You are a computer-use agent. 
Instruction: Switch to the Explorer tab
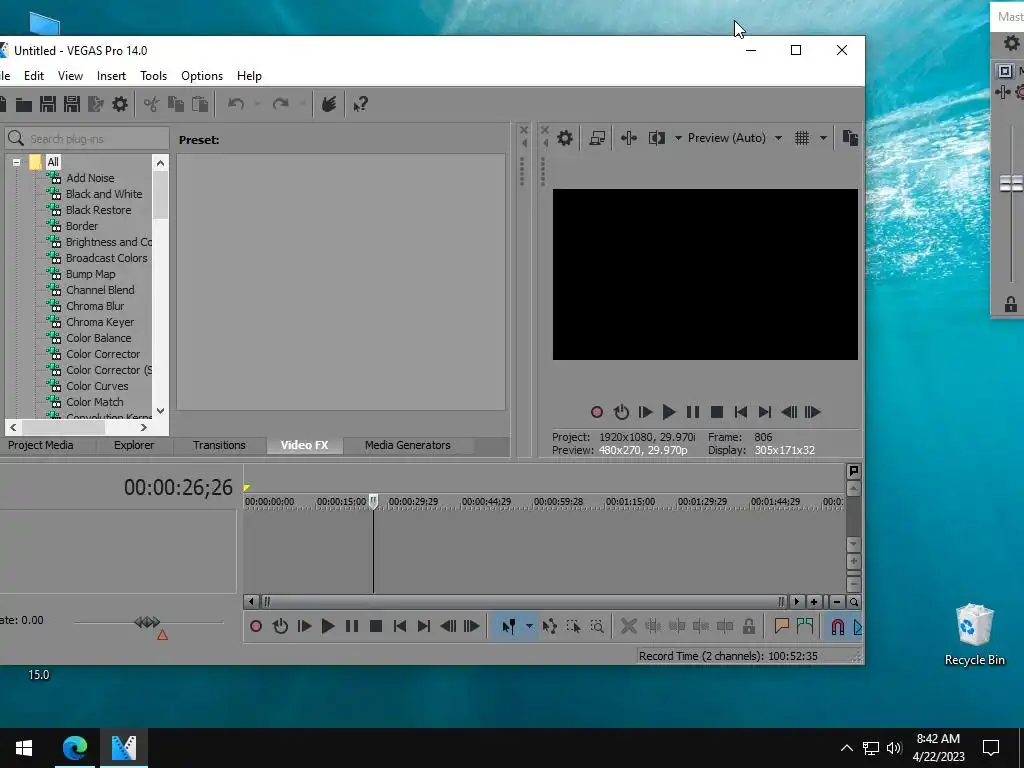[x=134, y=445]
